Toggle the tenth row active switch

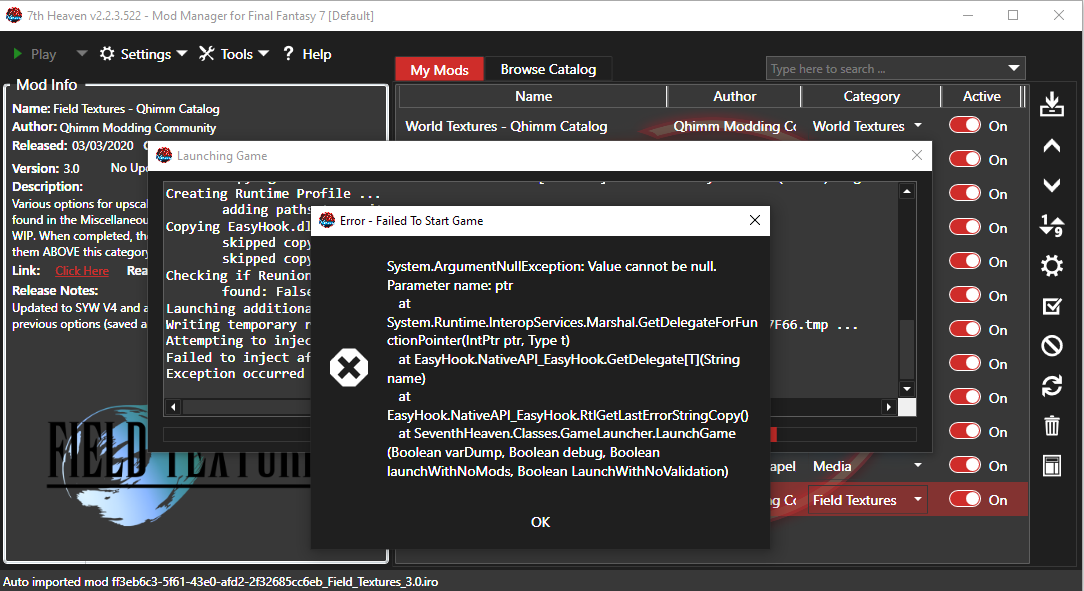pyautogui.click(x=964, y=431)
